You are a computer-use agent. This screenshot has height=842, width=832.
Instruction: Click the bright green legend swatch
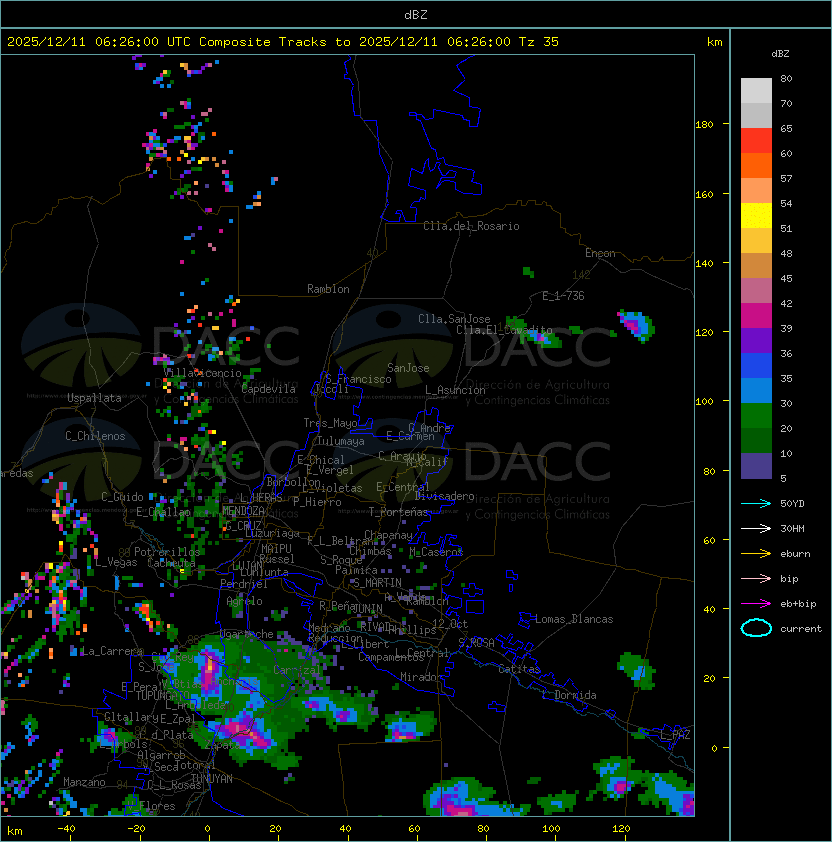tap(756, 416)
